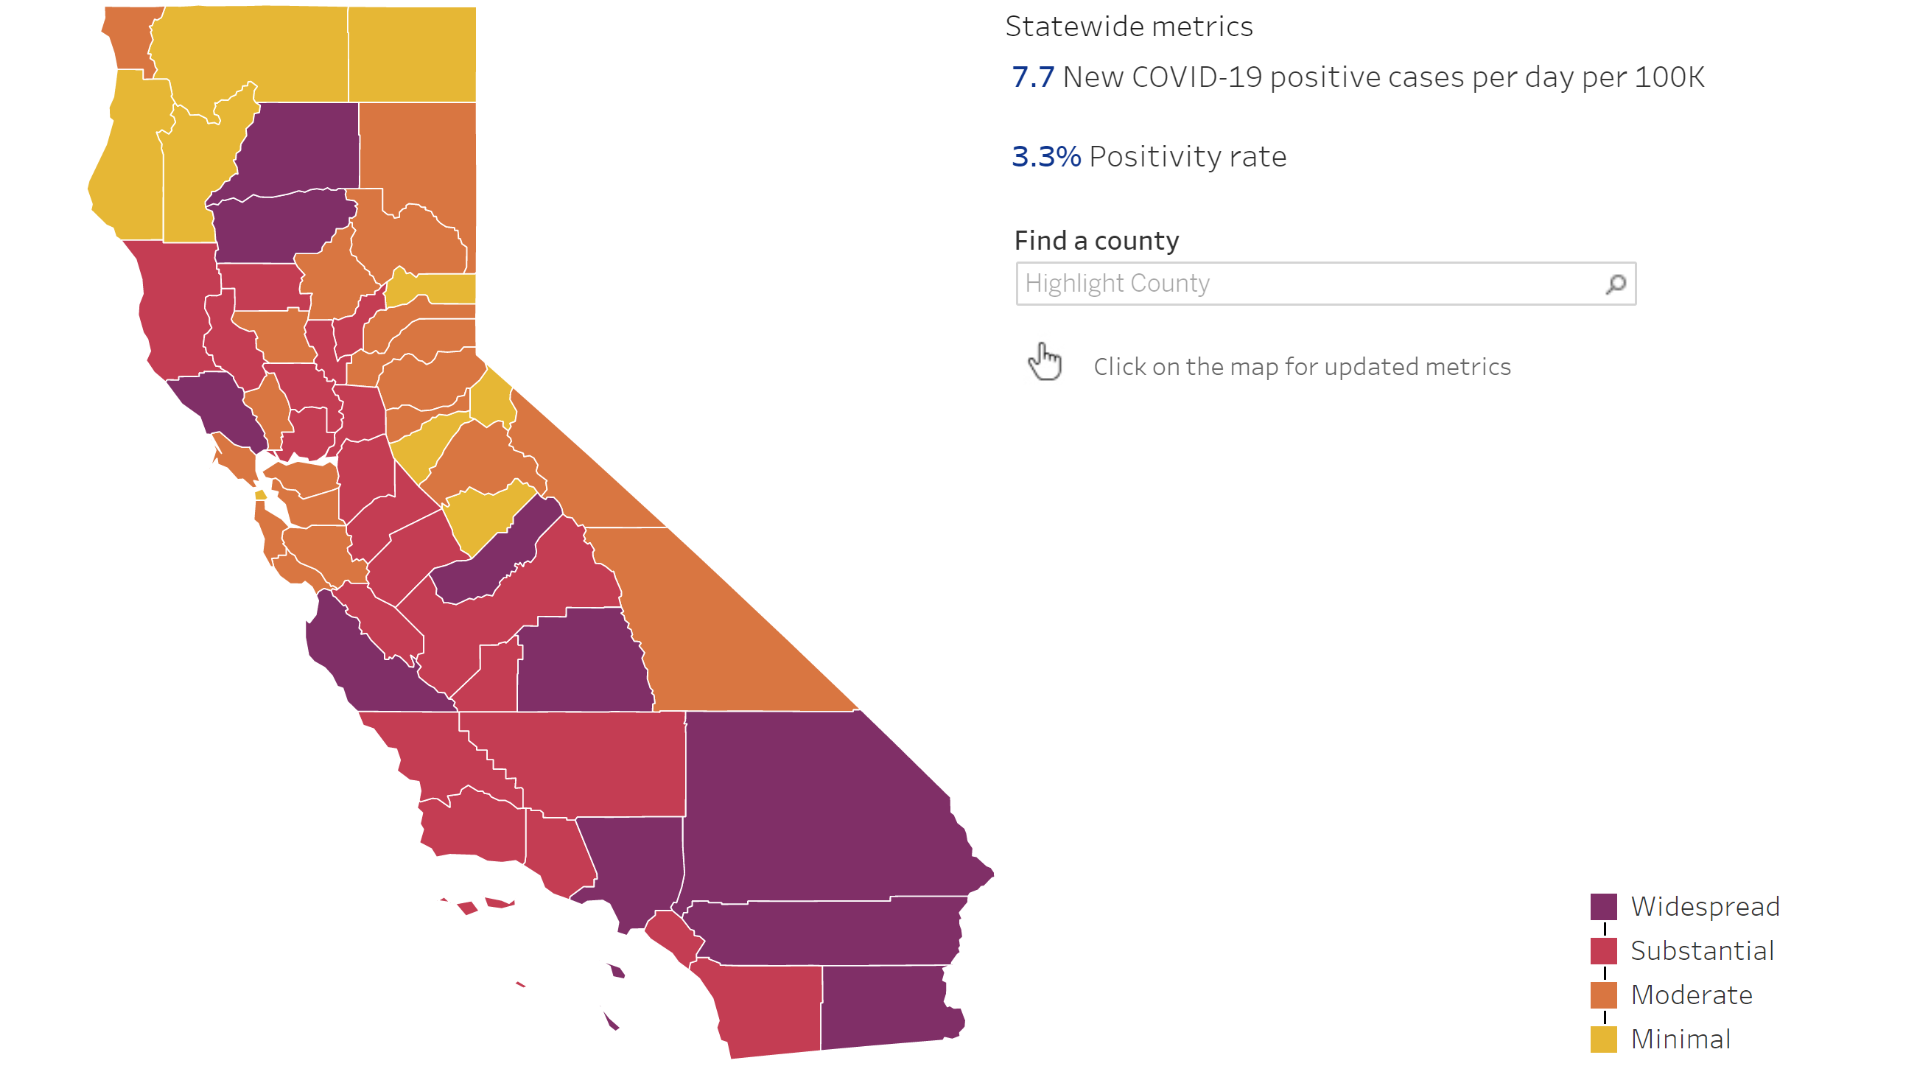Click the 7.7 new cases per day link
This screenshot has height=1080, width=1920.
pos(1032,76)
